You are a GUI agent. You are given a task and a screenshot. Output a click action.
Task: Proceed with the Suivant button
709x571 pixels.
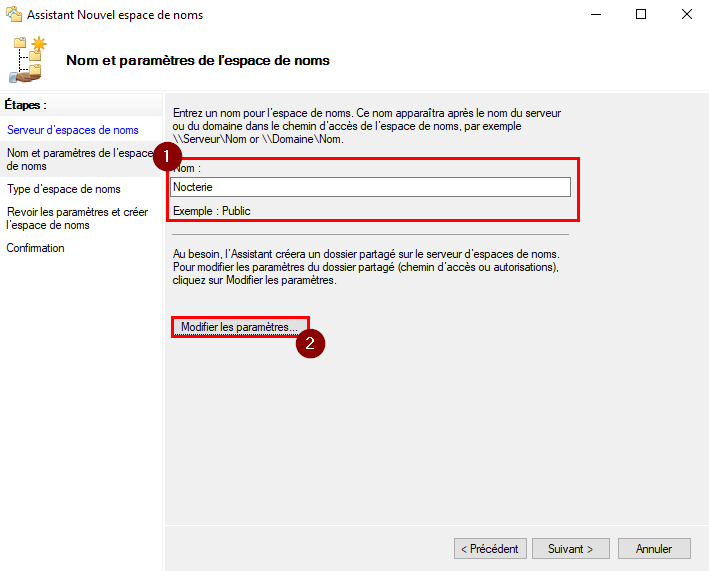point(570,549)
